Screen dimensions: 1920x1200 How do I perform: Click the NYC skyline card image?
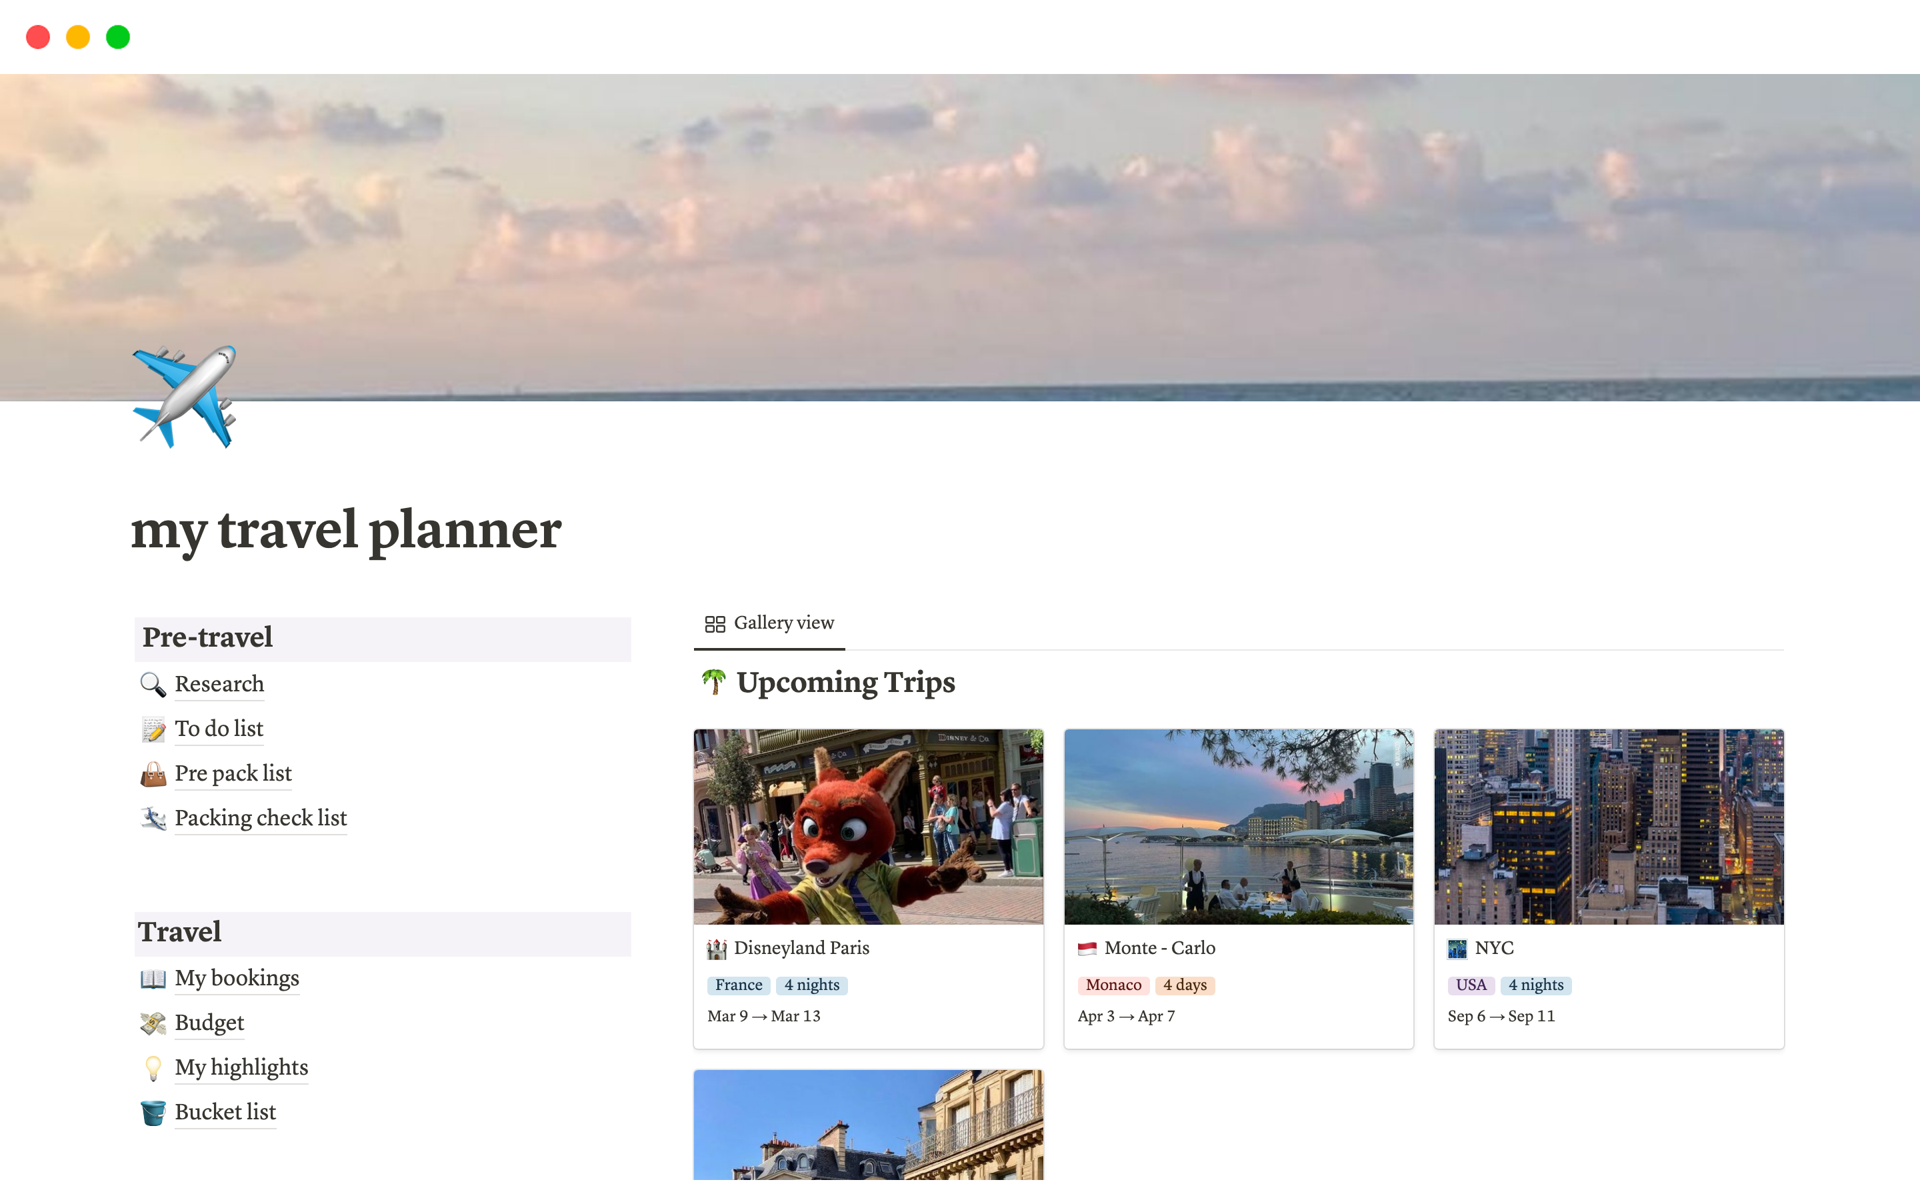pos(1608,826)
